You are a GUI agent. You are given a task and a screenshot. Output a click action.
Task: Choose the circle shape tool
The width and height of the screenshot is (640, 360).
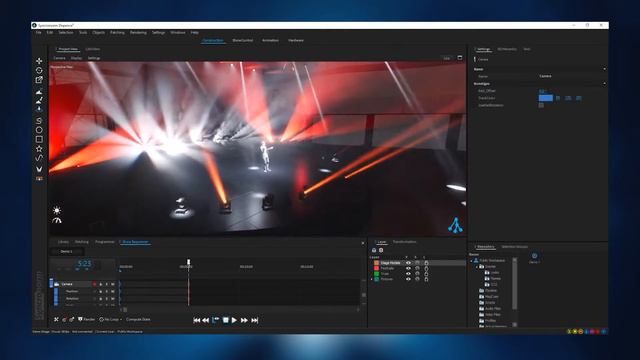[39, 130]
